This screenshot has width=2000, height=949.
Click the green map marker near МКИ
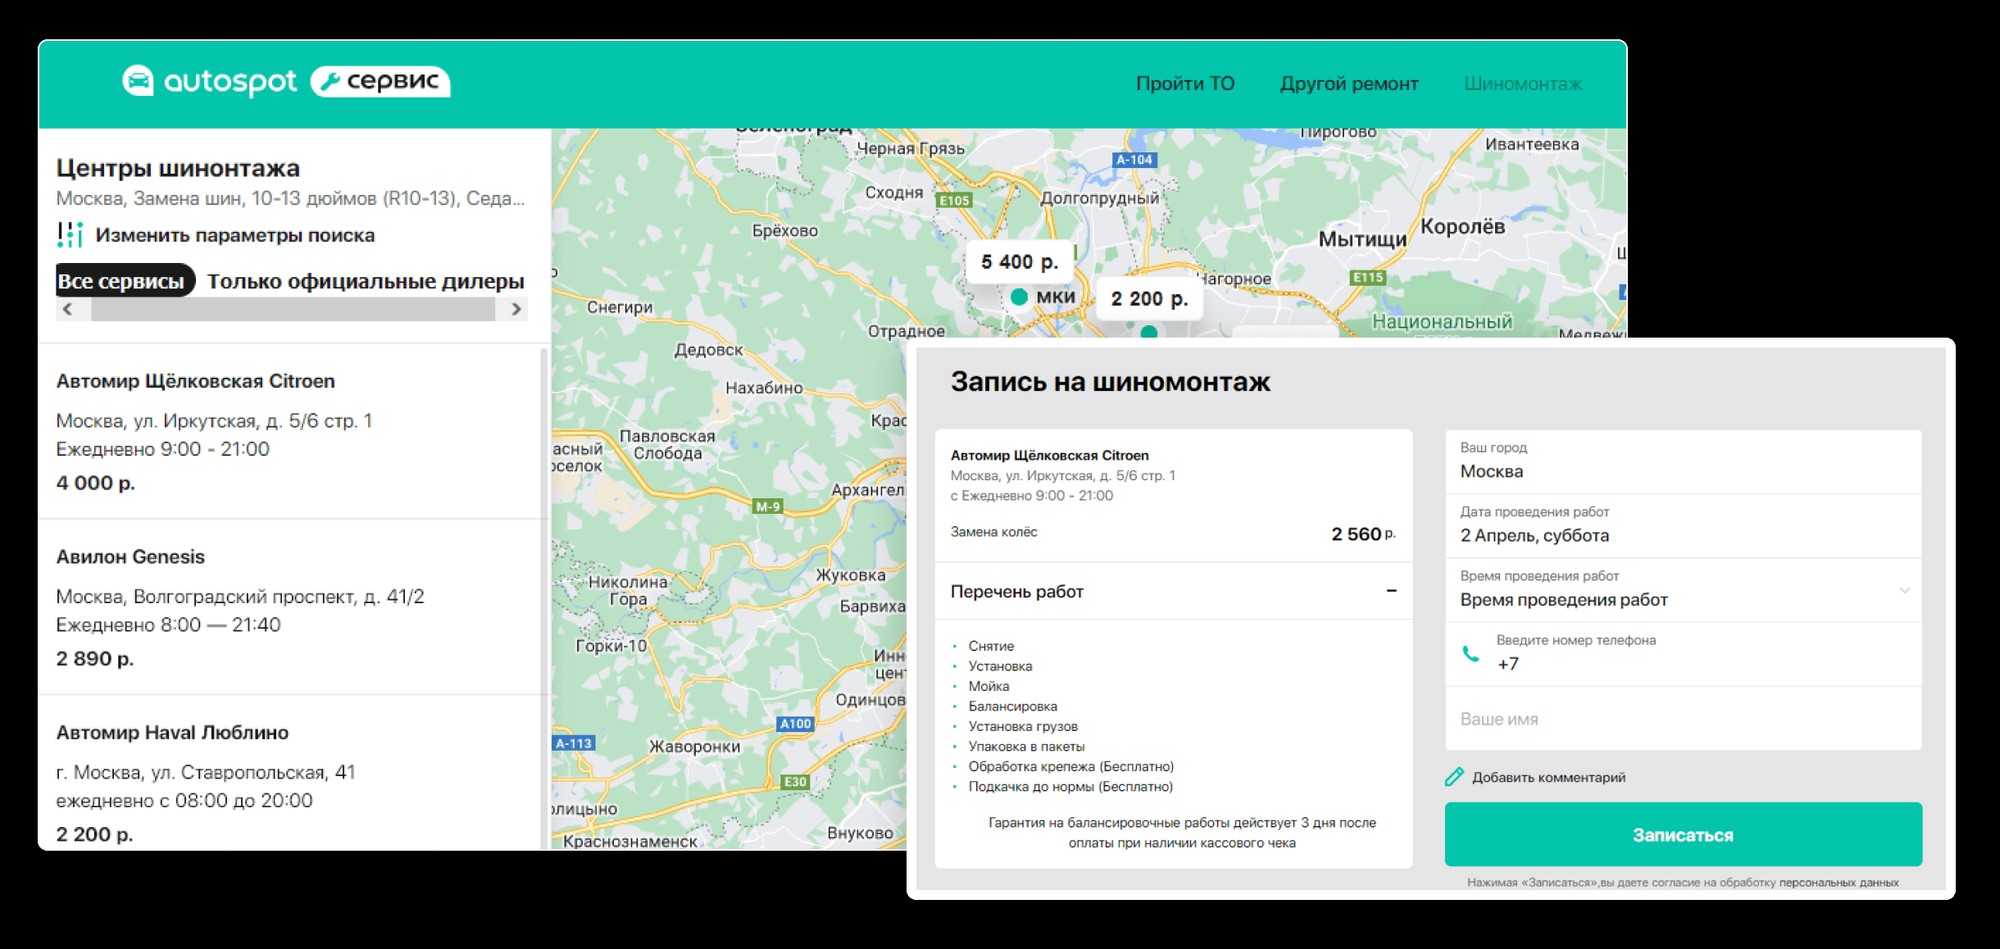1019,297
